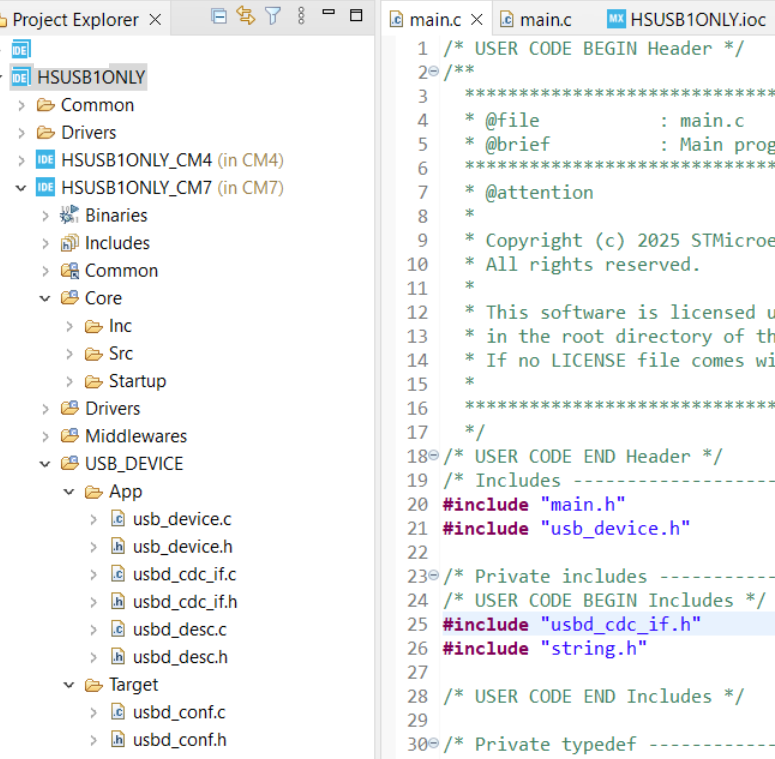Select the usbd_conf.h header file
The width and height of the screenshot is (775, 759).
[179, 740]
